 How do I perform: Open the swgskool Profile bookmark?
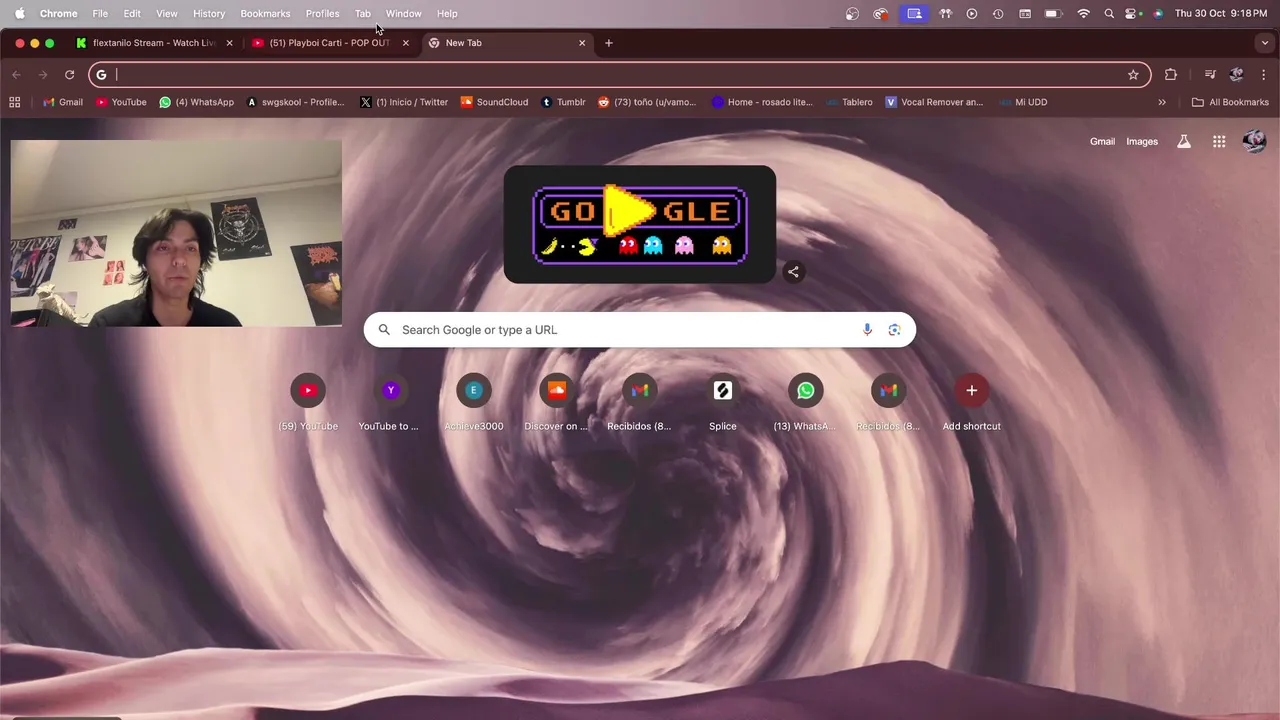(x=295, y=102)
